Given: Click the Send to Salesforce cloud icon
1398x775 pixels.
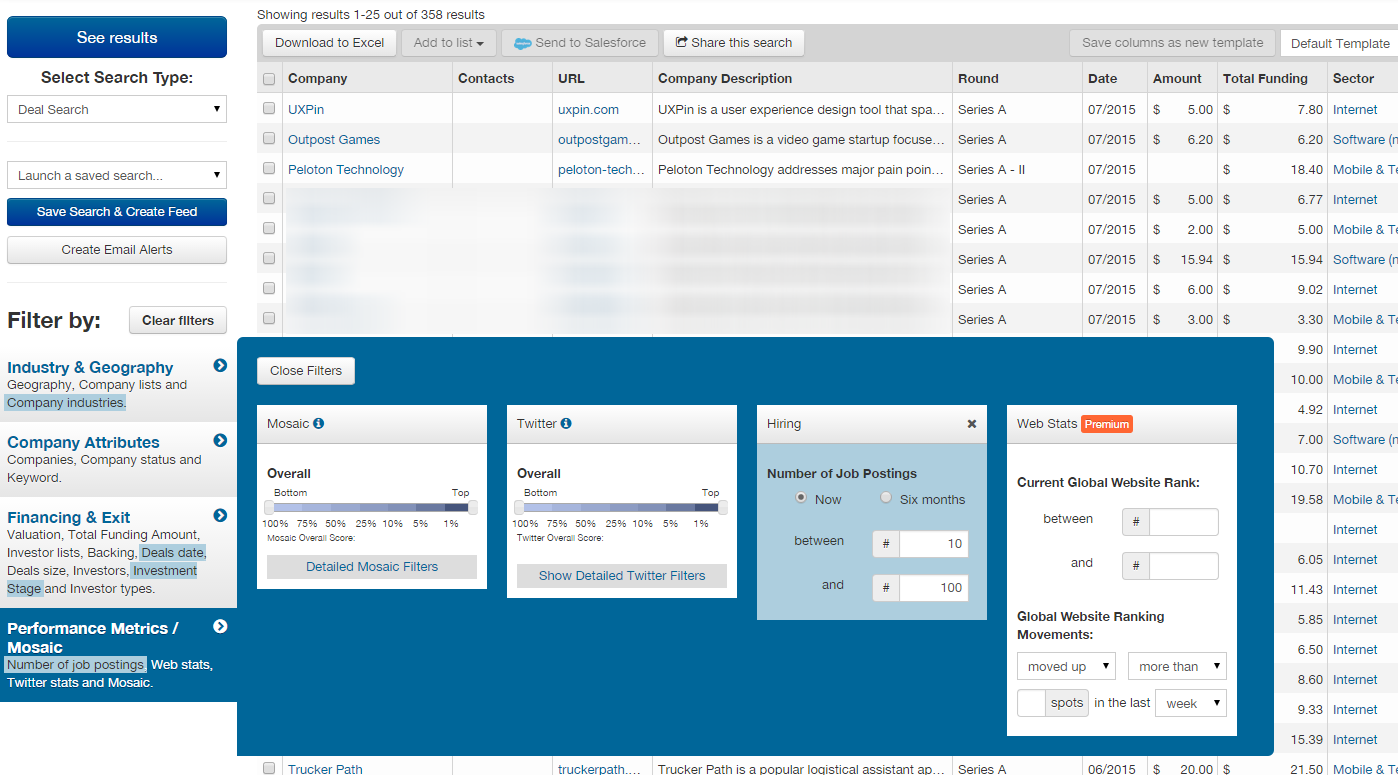Looking at the screenshot, I should 523,43.
